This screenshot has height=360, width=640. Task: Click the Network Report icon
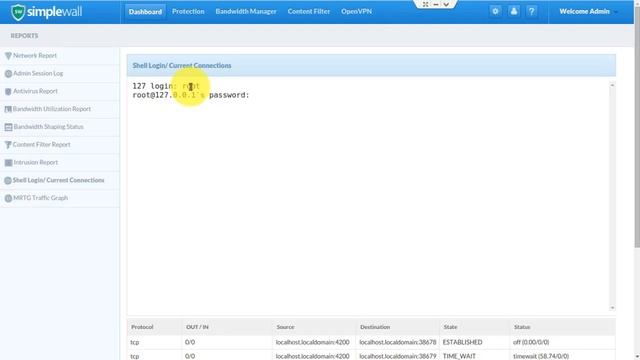8,56
